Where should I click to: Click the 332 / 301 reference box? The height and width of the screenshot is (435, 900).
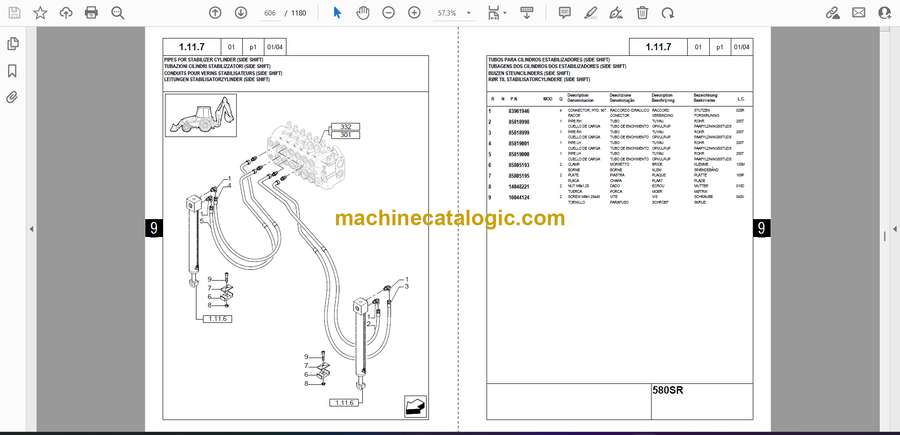(x=346, y=130)
